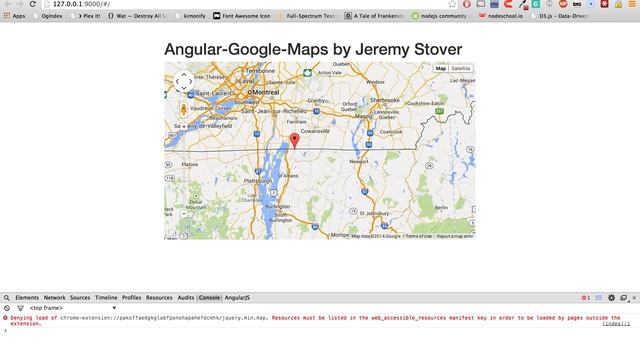Open DevTools settings gear

pos(611,298)
